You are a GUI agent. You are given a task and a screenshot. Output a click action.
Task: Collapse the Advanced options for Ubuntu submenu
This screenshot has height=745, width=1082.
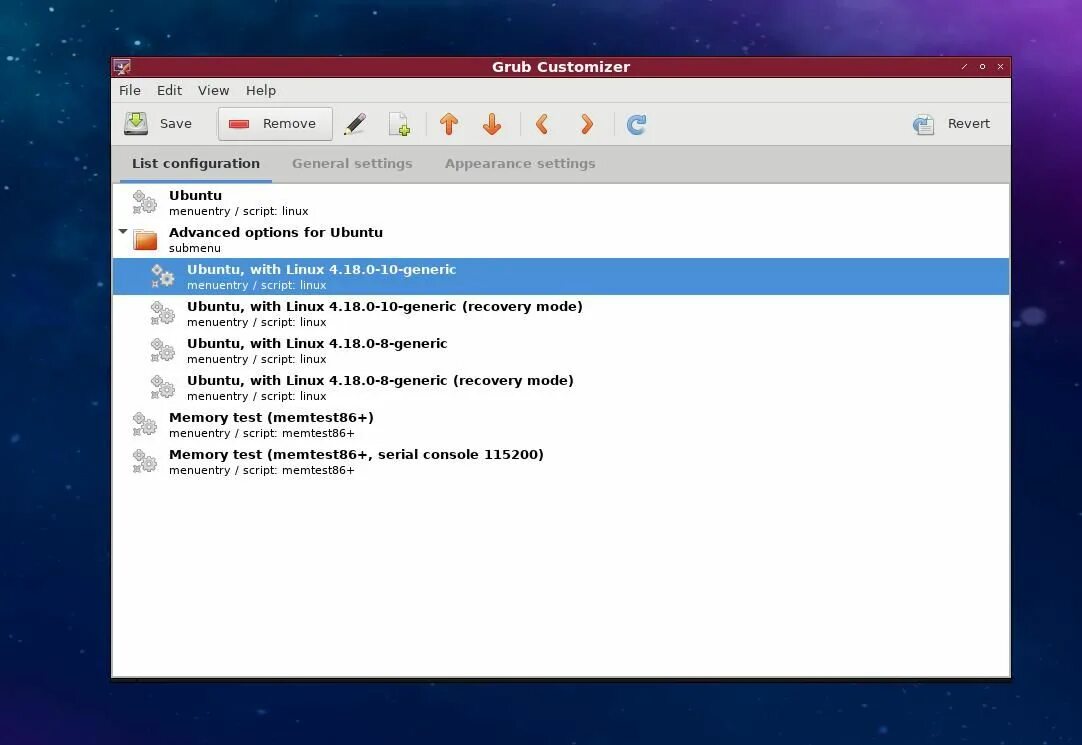click(123, 232)
